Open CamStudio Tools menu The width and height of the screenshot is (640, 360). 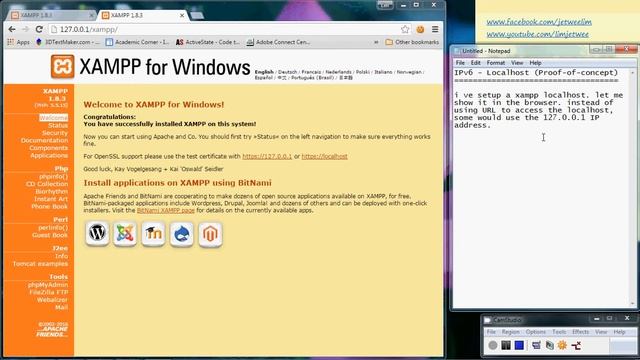click(559, 332)
